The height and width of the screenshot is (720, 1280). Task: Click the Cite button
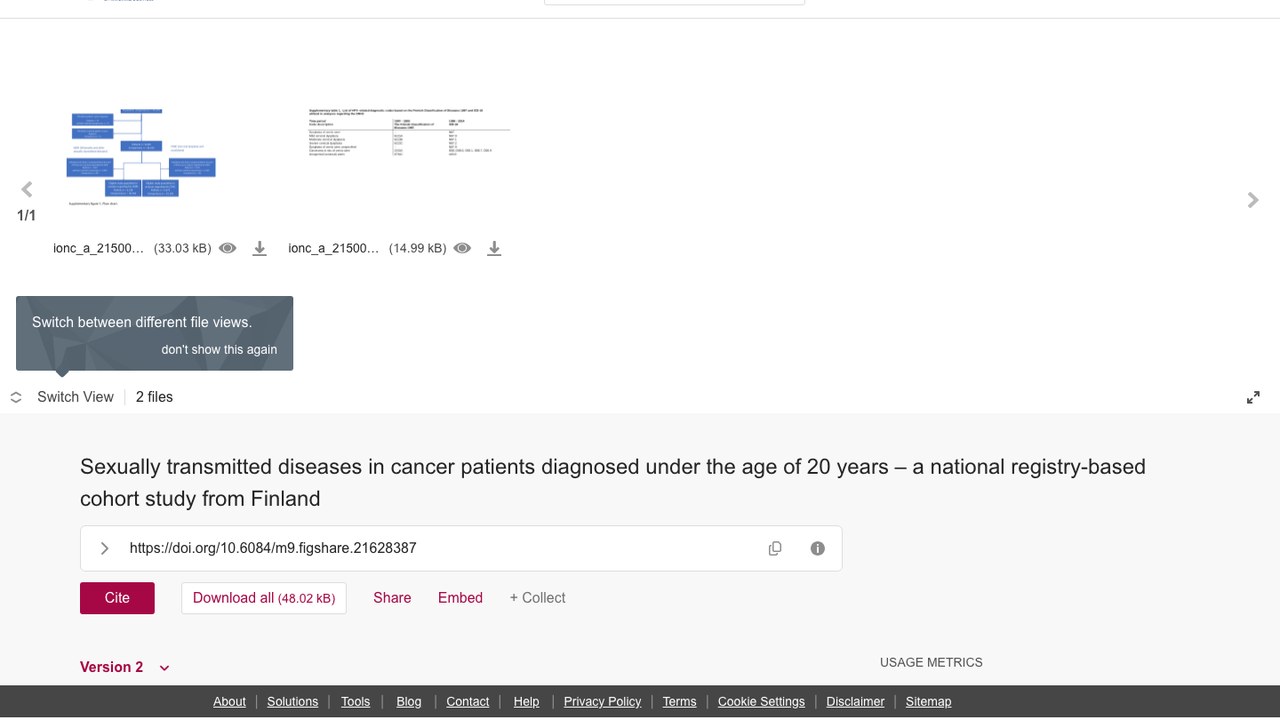point(117,598)
